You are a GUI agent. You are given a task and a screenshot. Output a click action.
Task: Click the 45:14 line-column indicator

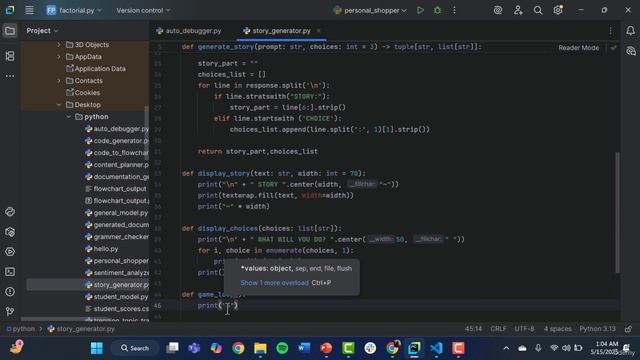point(473,329)
